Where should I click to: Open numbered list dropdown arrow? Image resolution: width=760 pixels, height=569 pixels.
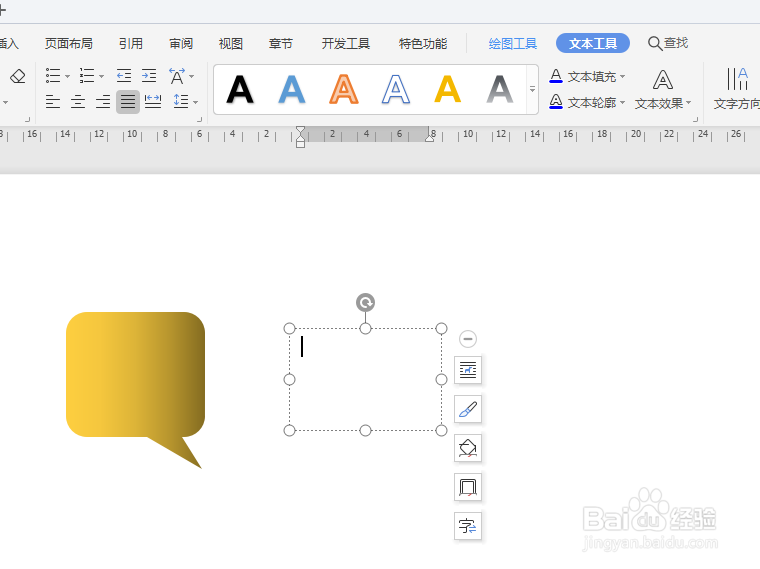[101, 76]
